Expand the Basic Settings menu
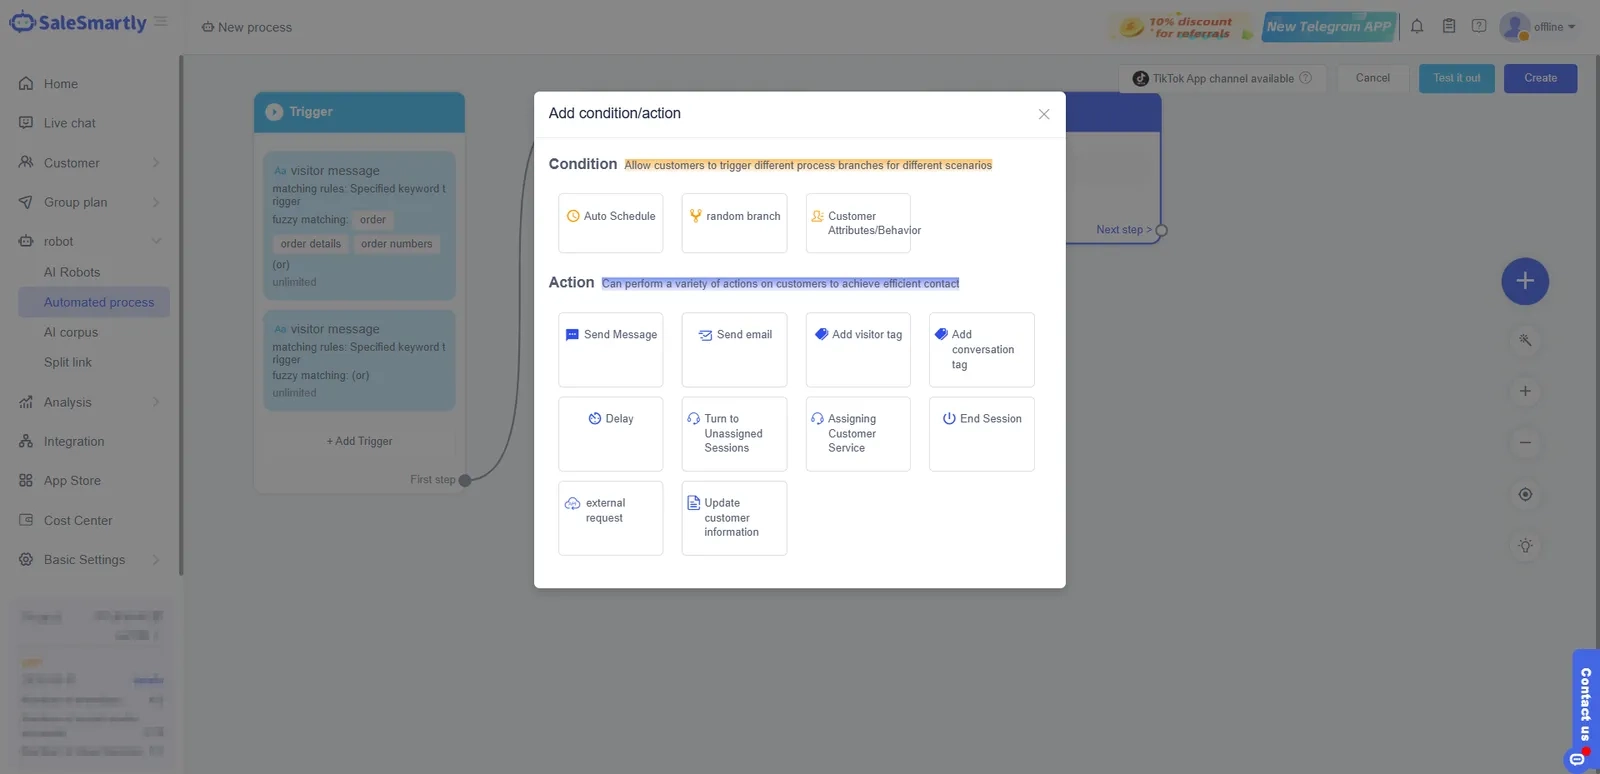 pyautogui.click(x=90, y=560)
